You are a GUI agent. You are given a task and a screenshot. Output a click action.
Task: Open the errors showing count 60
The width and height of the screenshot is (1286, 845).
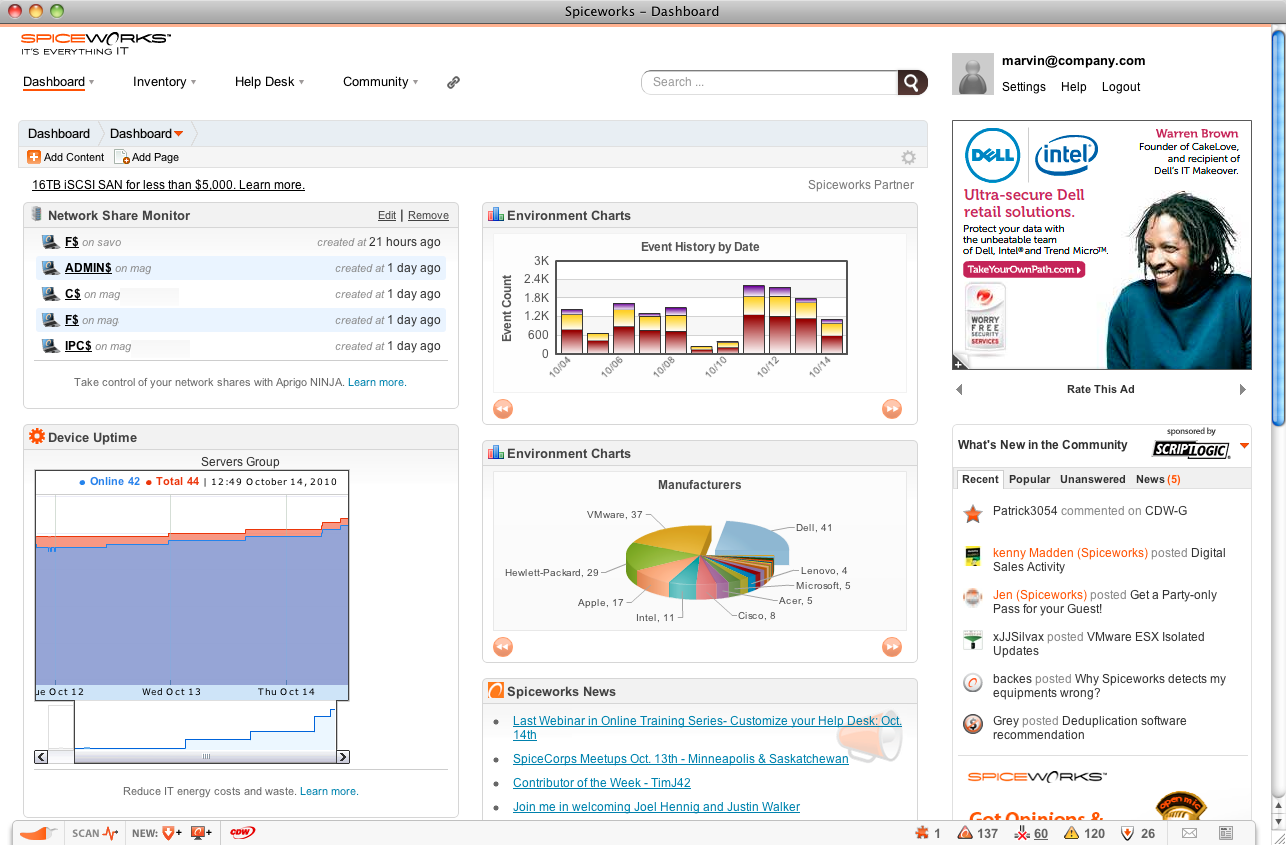point(1032,833)
